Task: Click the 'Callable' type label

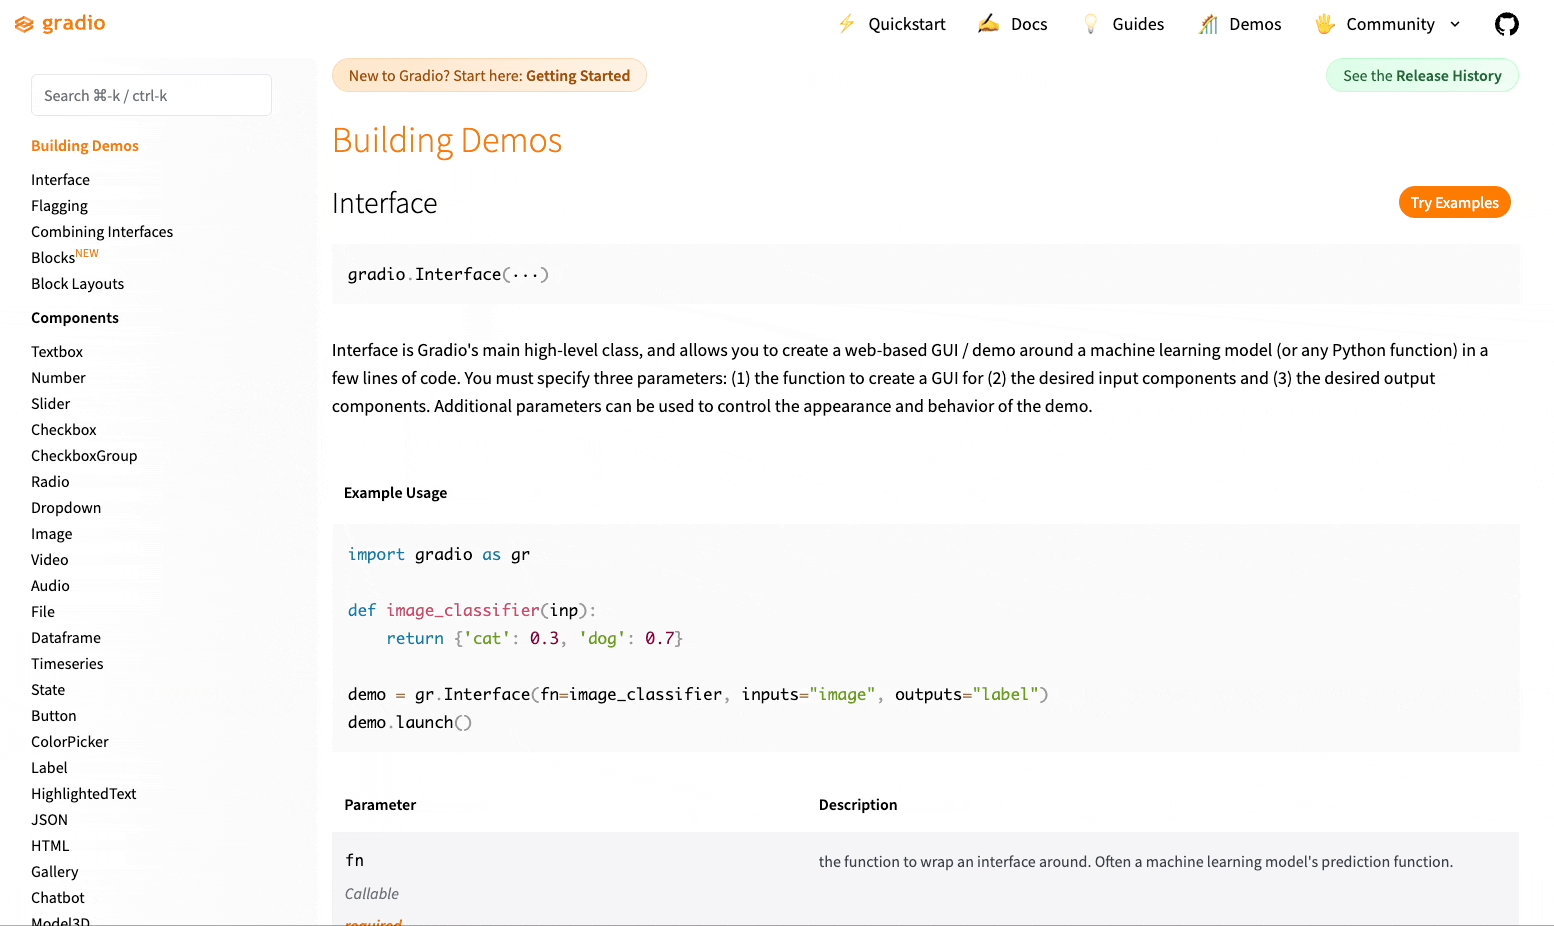Action: click(372, 894)
